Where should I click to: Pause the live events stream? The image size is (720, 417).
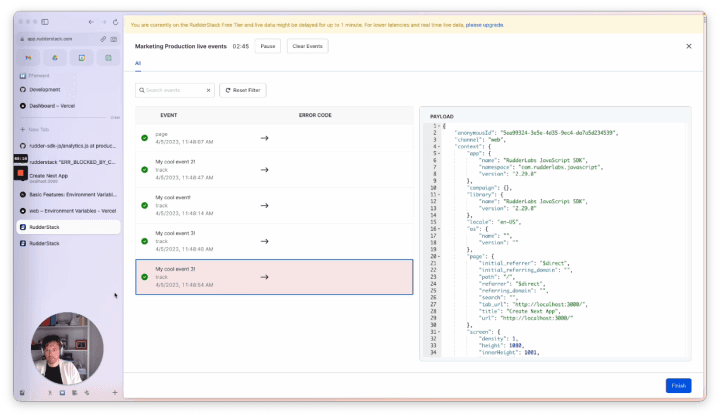point(267,46)
